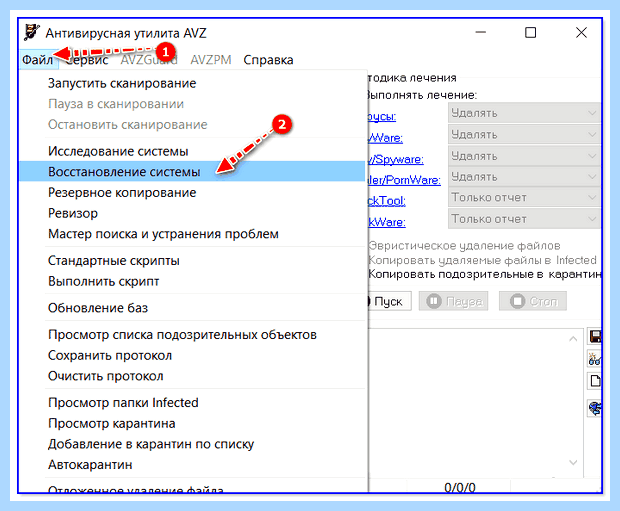The image size is (620, 511).
Task: Open the Сервис menu
Action: (x=87, y=60)
